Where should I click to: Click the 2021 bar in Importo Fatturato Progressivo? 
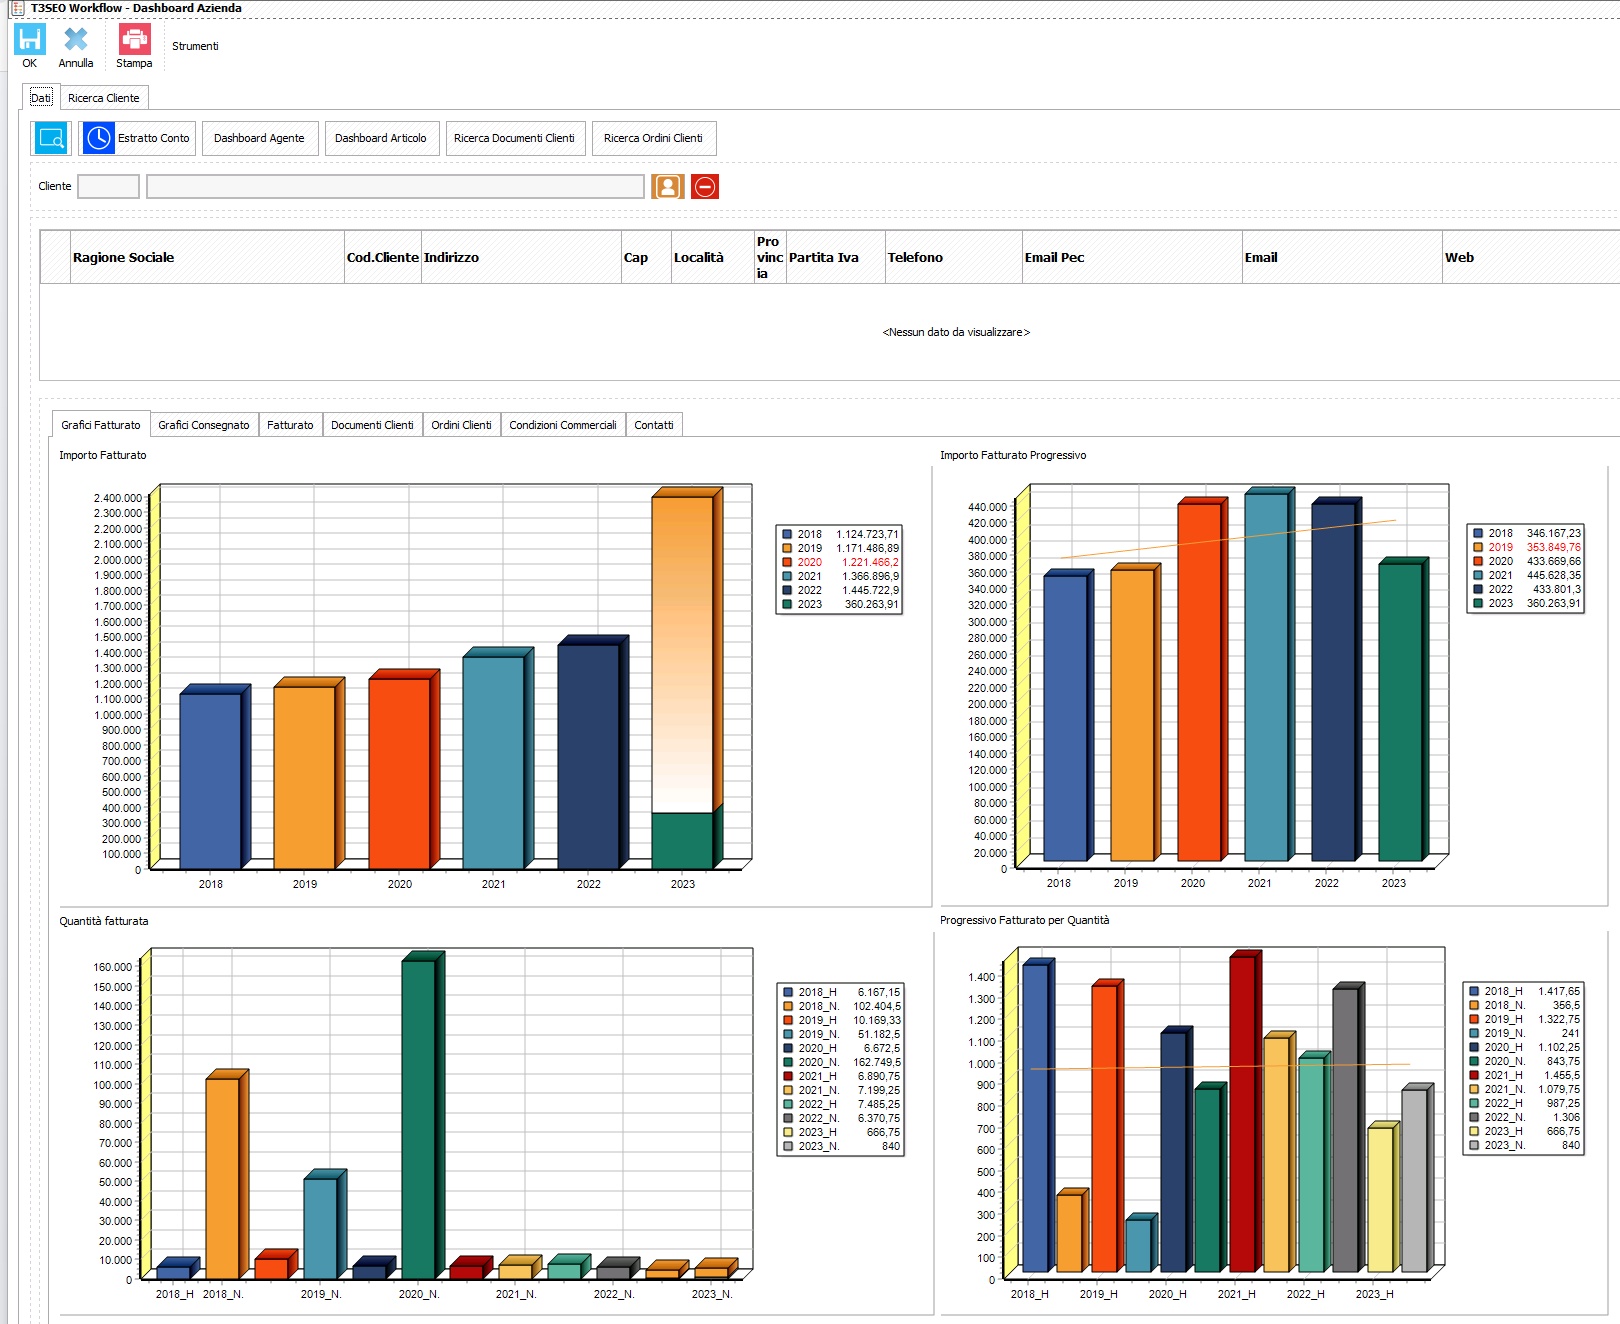1268,675
